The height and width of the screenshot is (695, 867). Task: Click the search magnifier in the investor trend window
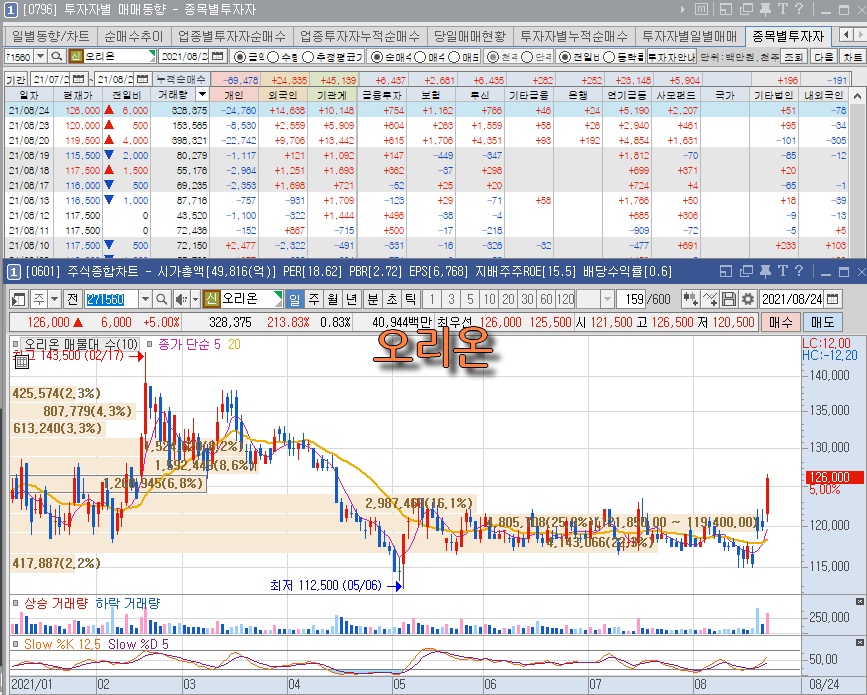[x=56, y=56]
